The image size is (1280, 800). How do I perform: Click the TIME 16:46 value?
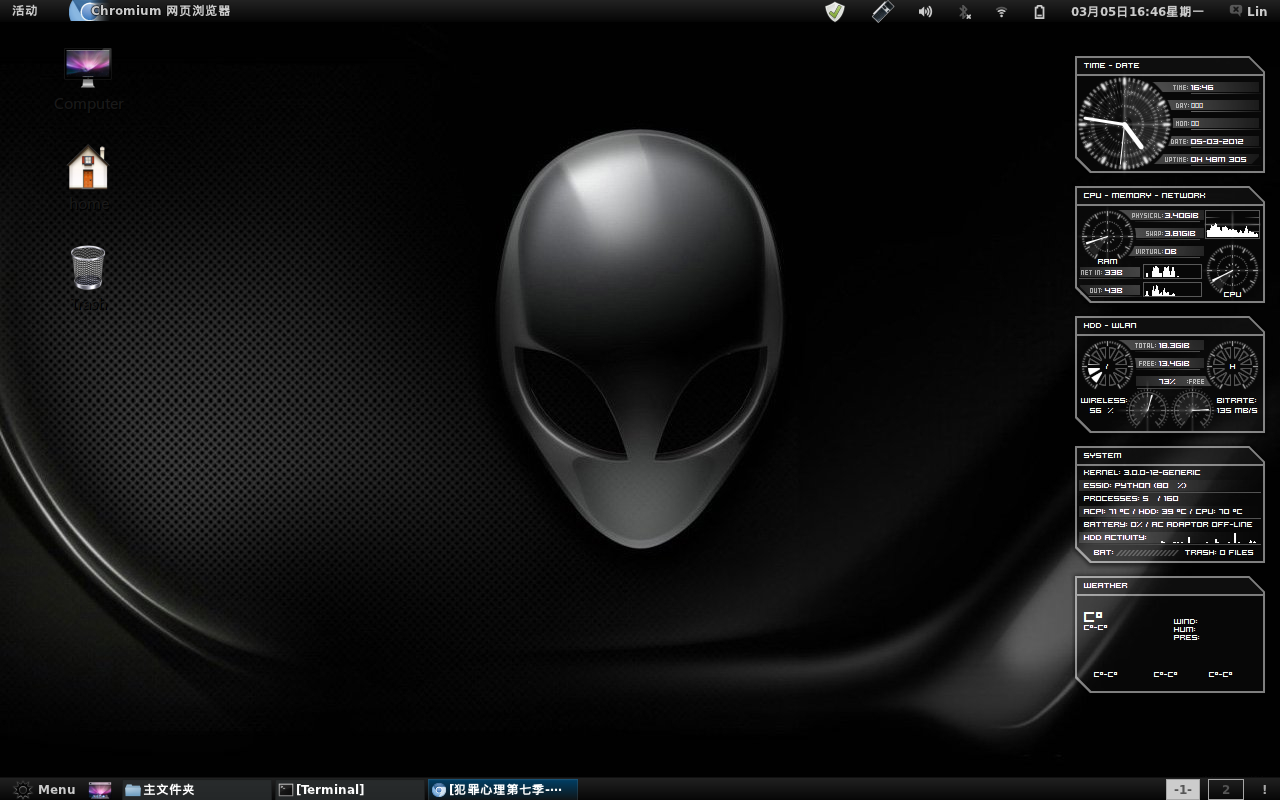[1202, 87]
